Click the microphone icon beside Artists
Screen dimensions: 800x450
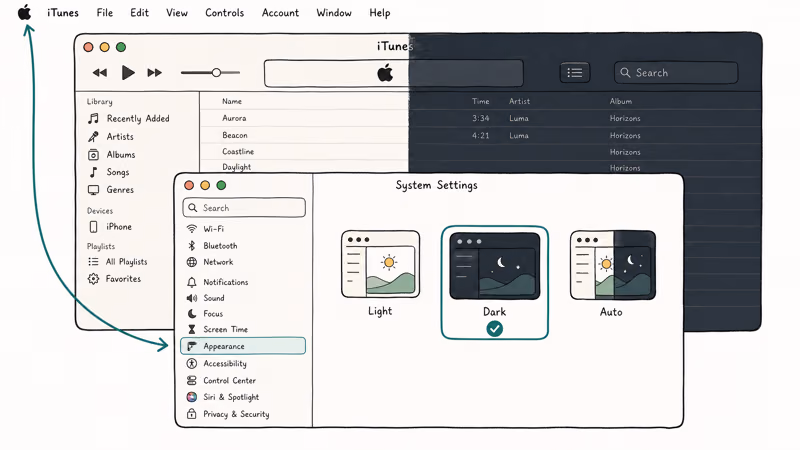point(93,136)
